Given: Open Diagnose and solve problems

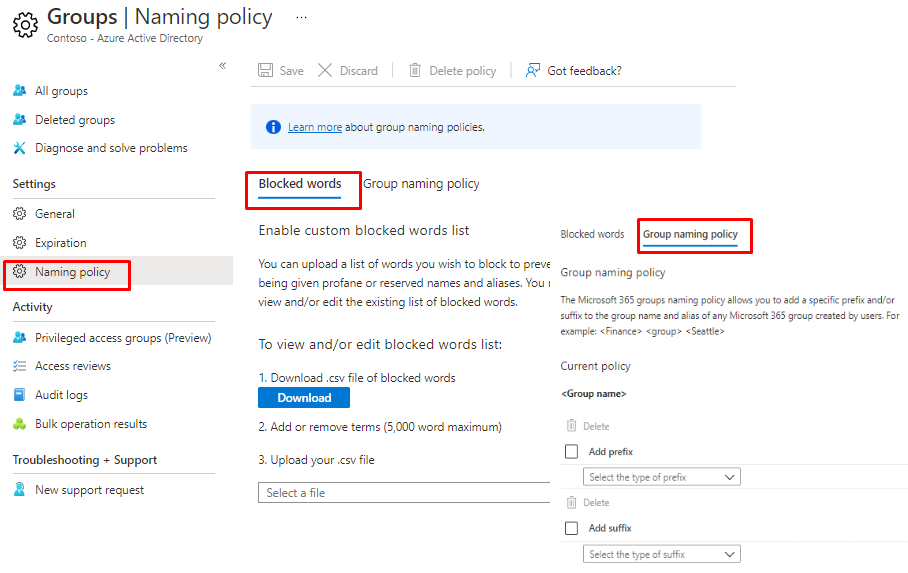Looking at the screenshot, I should coord(110,148).
